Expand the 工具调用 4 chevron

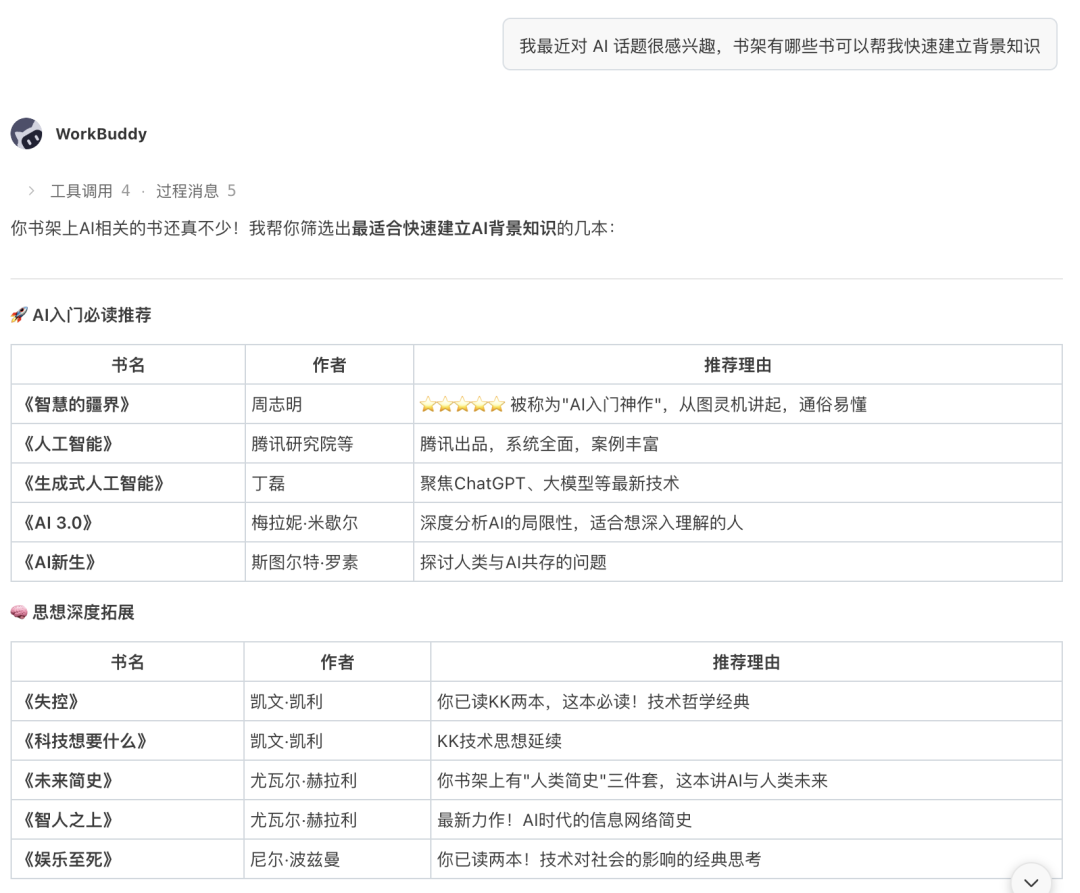(31, 191)
